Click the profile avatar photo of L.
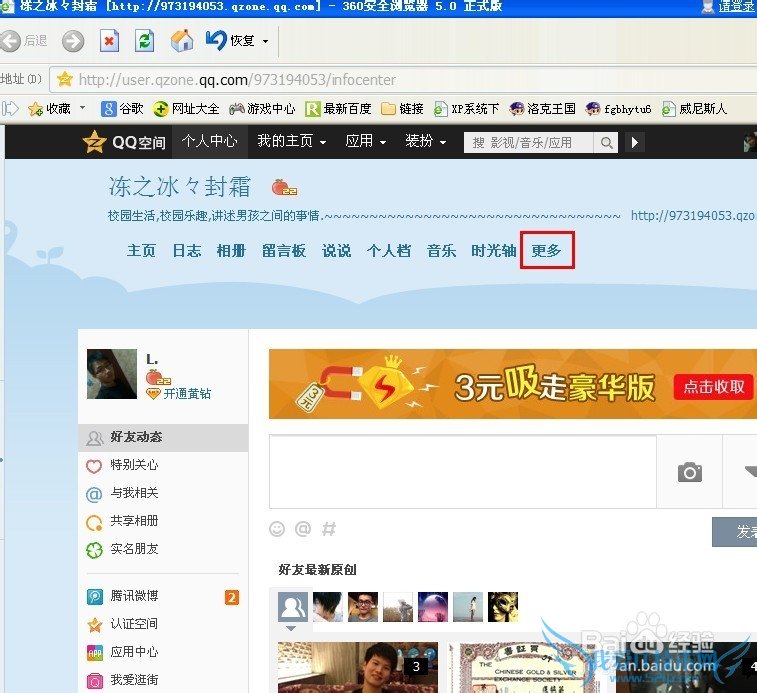 click(112, 374)
